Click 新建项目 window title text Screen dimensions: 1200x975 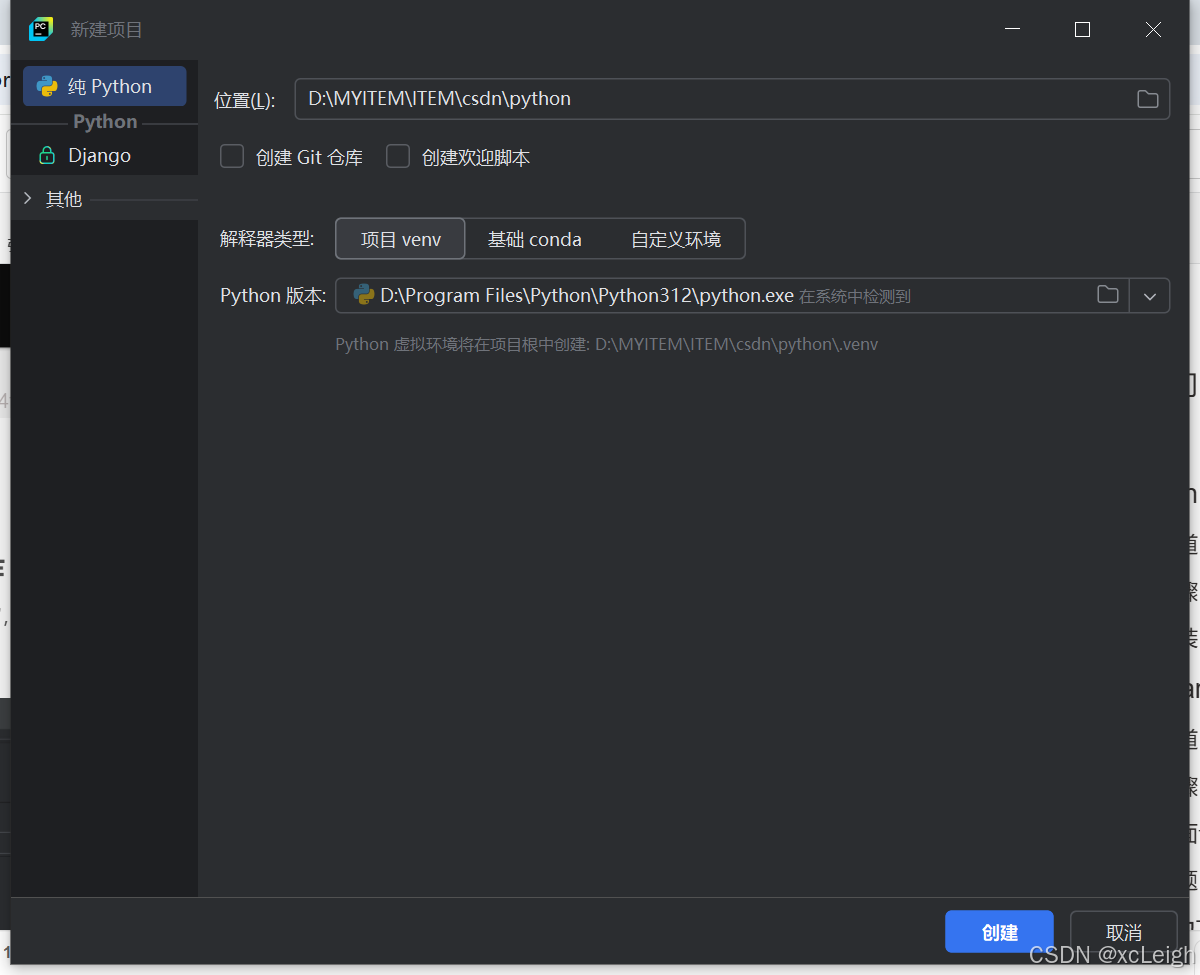click(106, 30)
